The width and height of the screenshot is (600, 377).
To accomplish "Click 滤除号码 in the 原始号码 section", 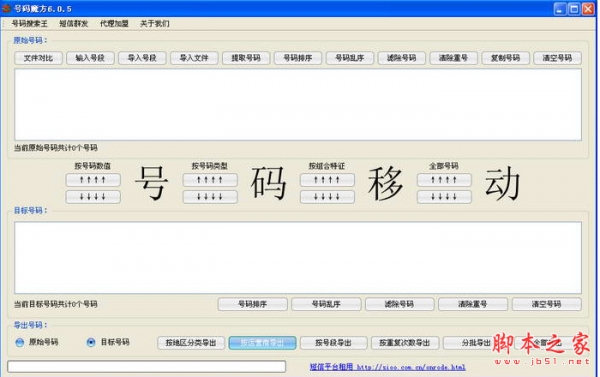I will [402, 58].
